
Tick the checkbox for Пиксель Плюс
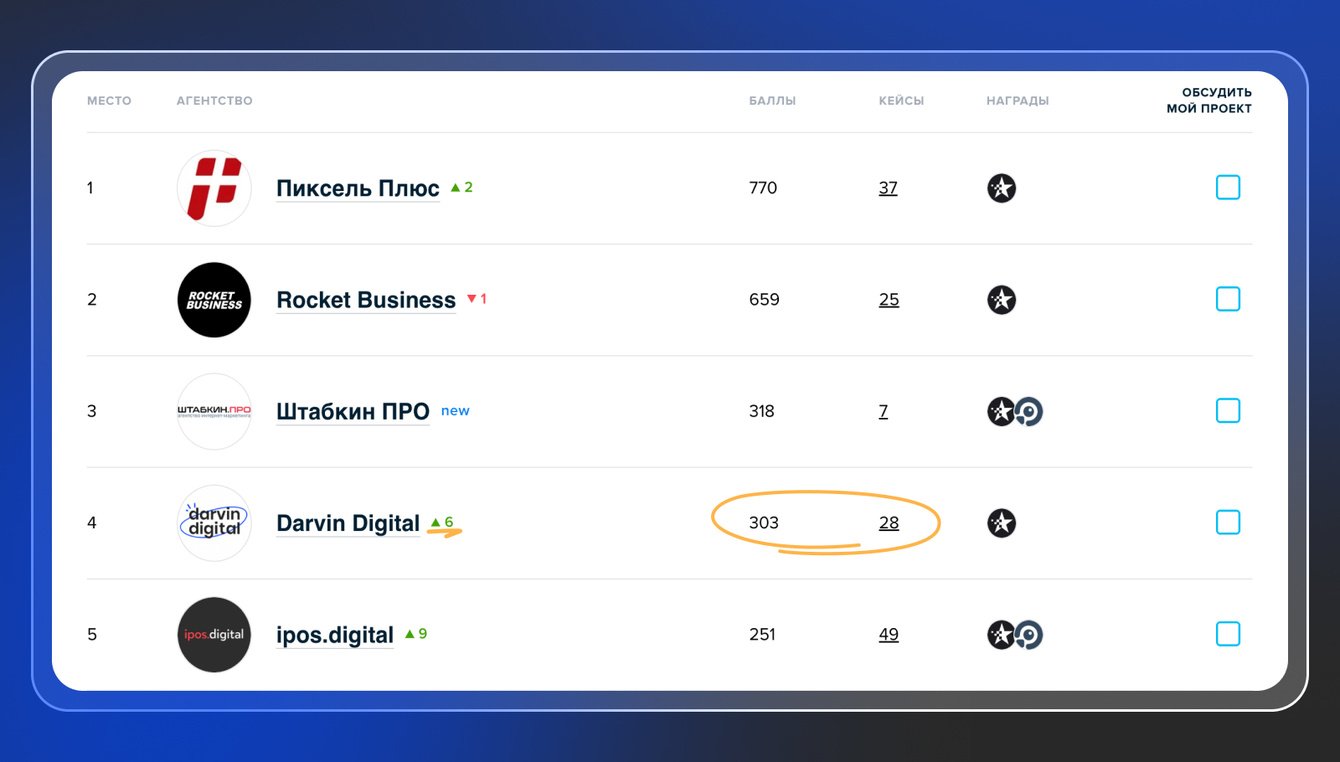tap(1228, 187)
